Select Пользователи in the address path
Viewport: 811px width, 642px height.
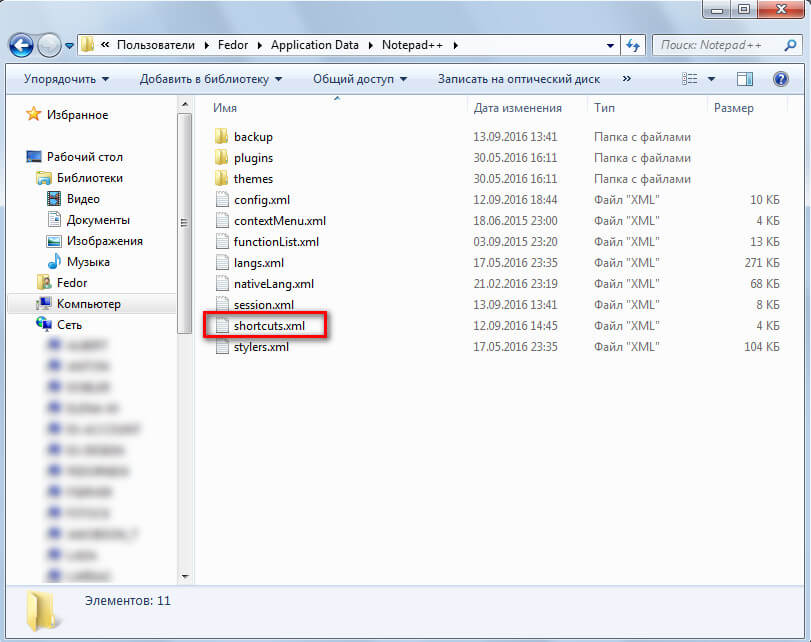coord(156,45)
